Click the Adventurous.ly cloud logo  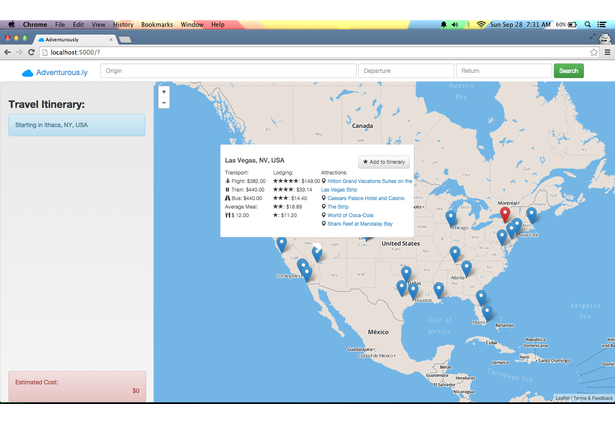point(27,73)
